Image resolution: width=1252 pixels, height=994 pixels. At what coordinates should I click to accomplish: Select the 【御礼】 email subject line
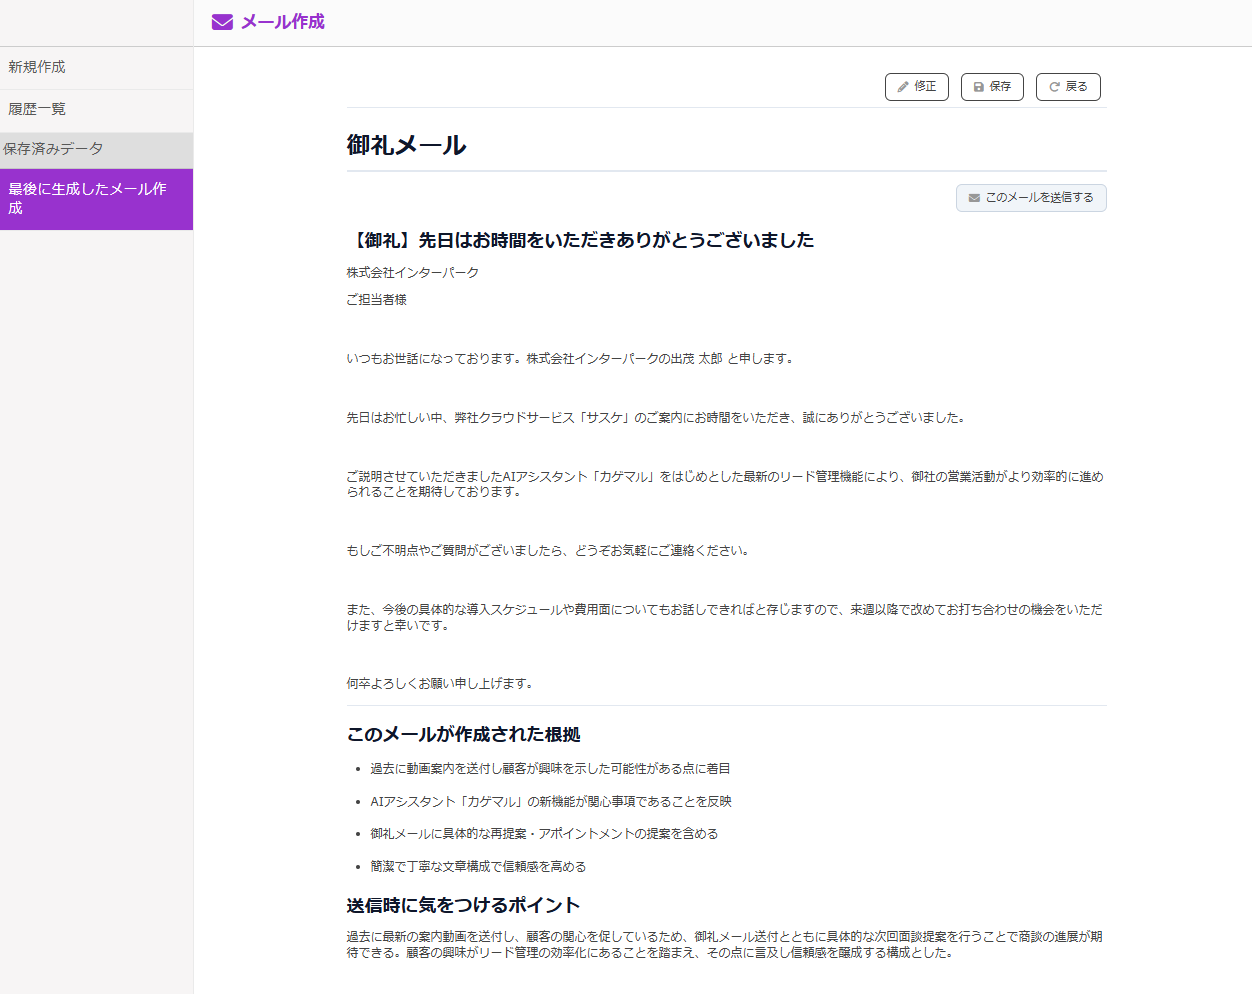tap(580, 240)
